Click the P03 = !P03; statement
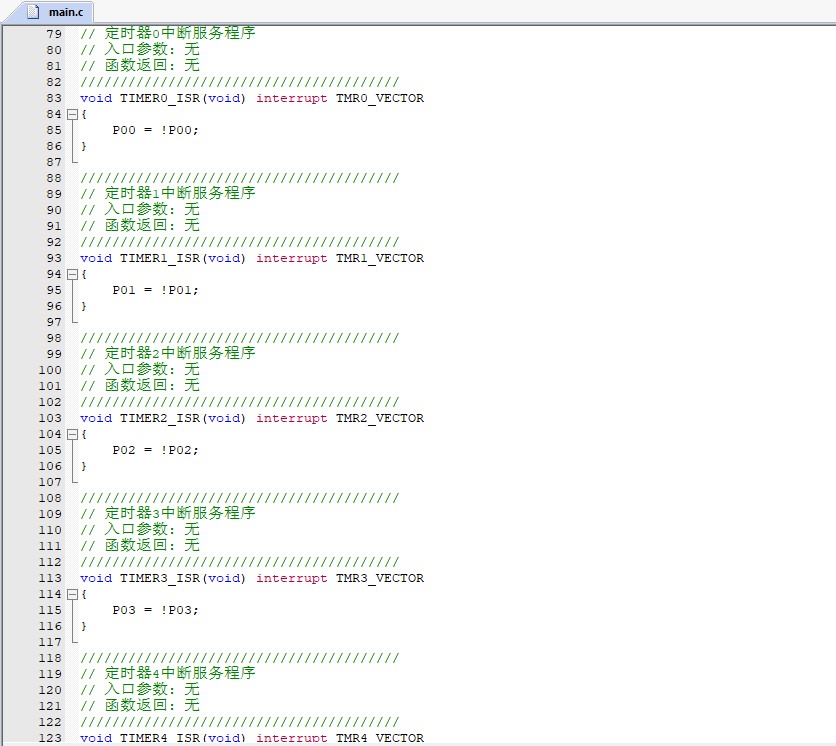Image resolution: width=836 pixels, height=746 pixels. click(155, 610)
